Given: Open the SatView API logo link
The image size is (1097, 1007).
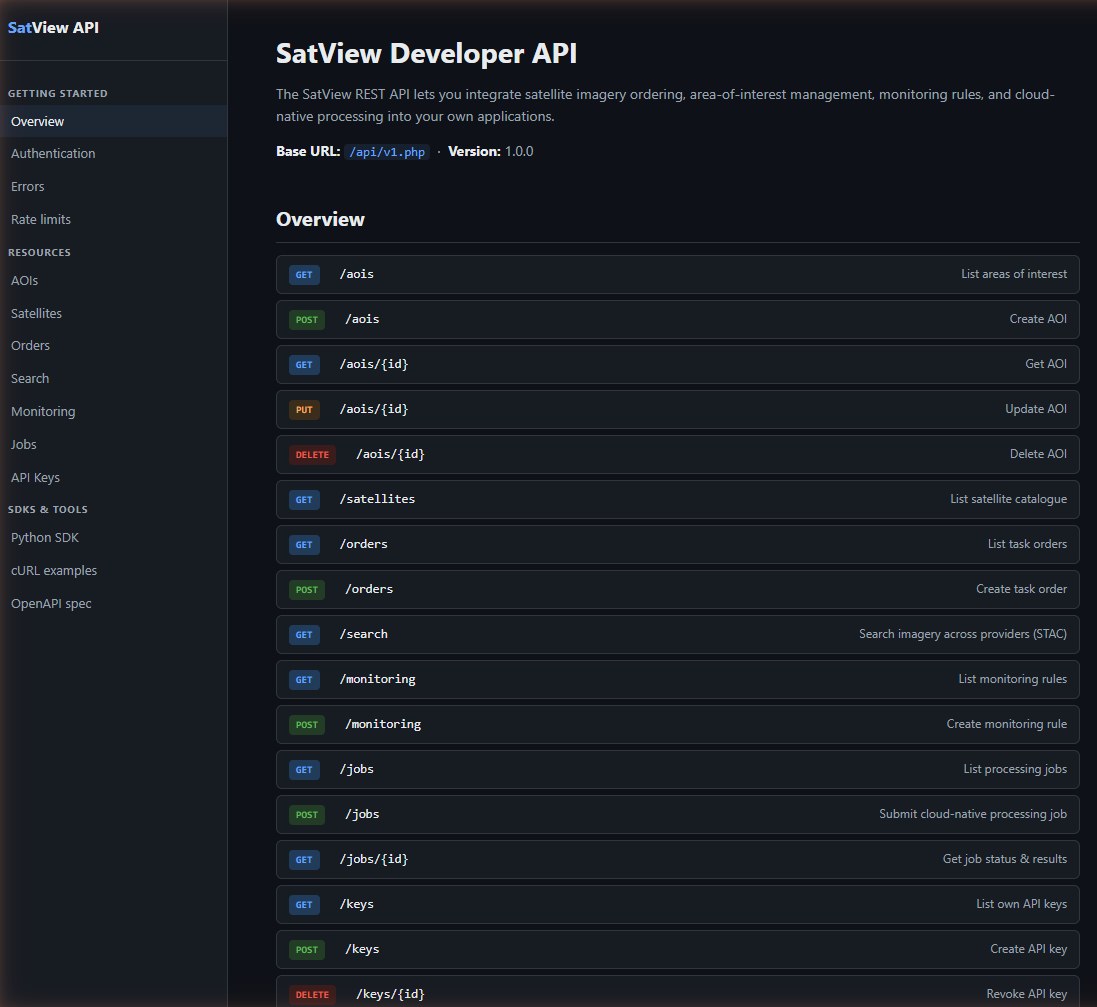Looking at the screenshot, I should [x=53, y=28].
